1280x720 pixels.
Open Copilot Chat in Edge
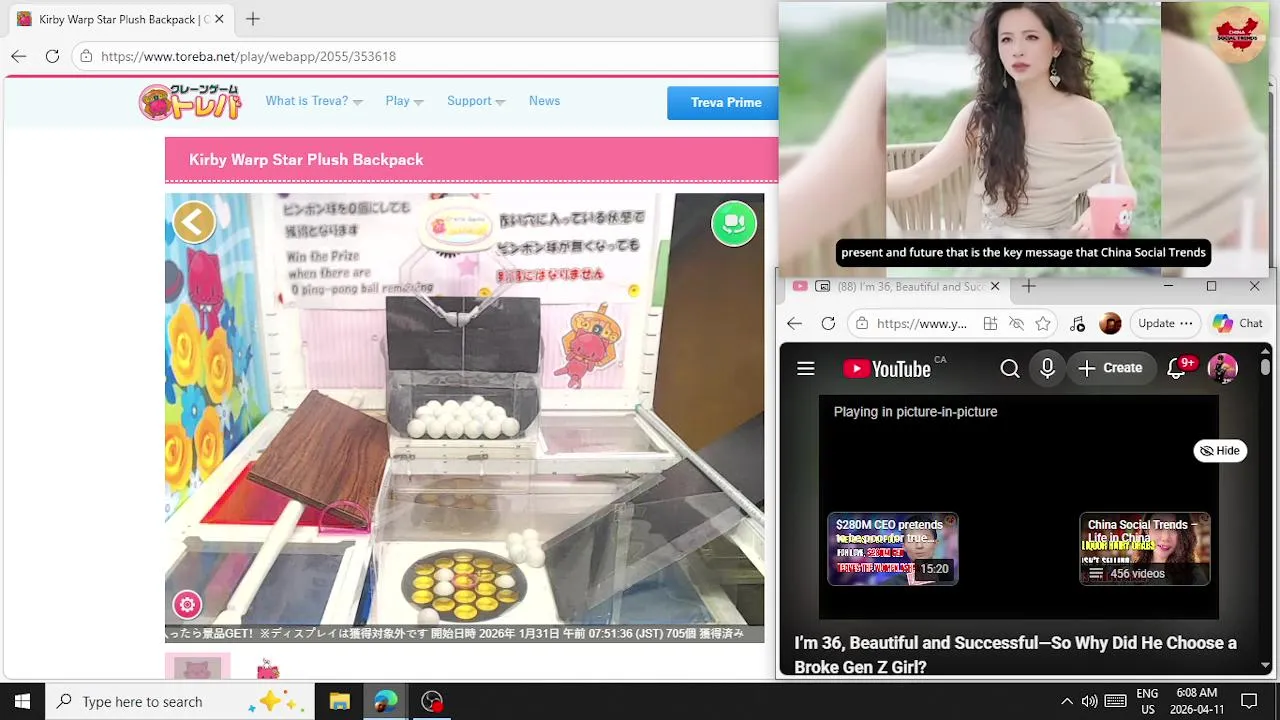click(x=1237, y=324)
